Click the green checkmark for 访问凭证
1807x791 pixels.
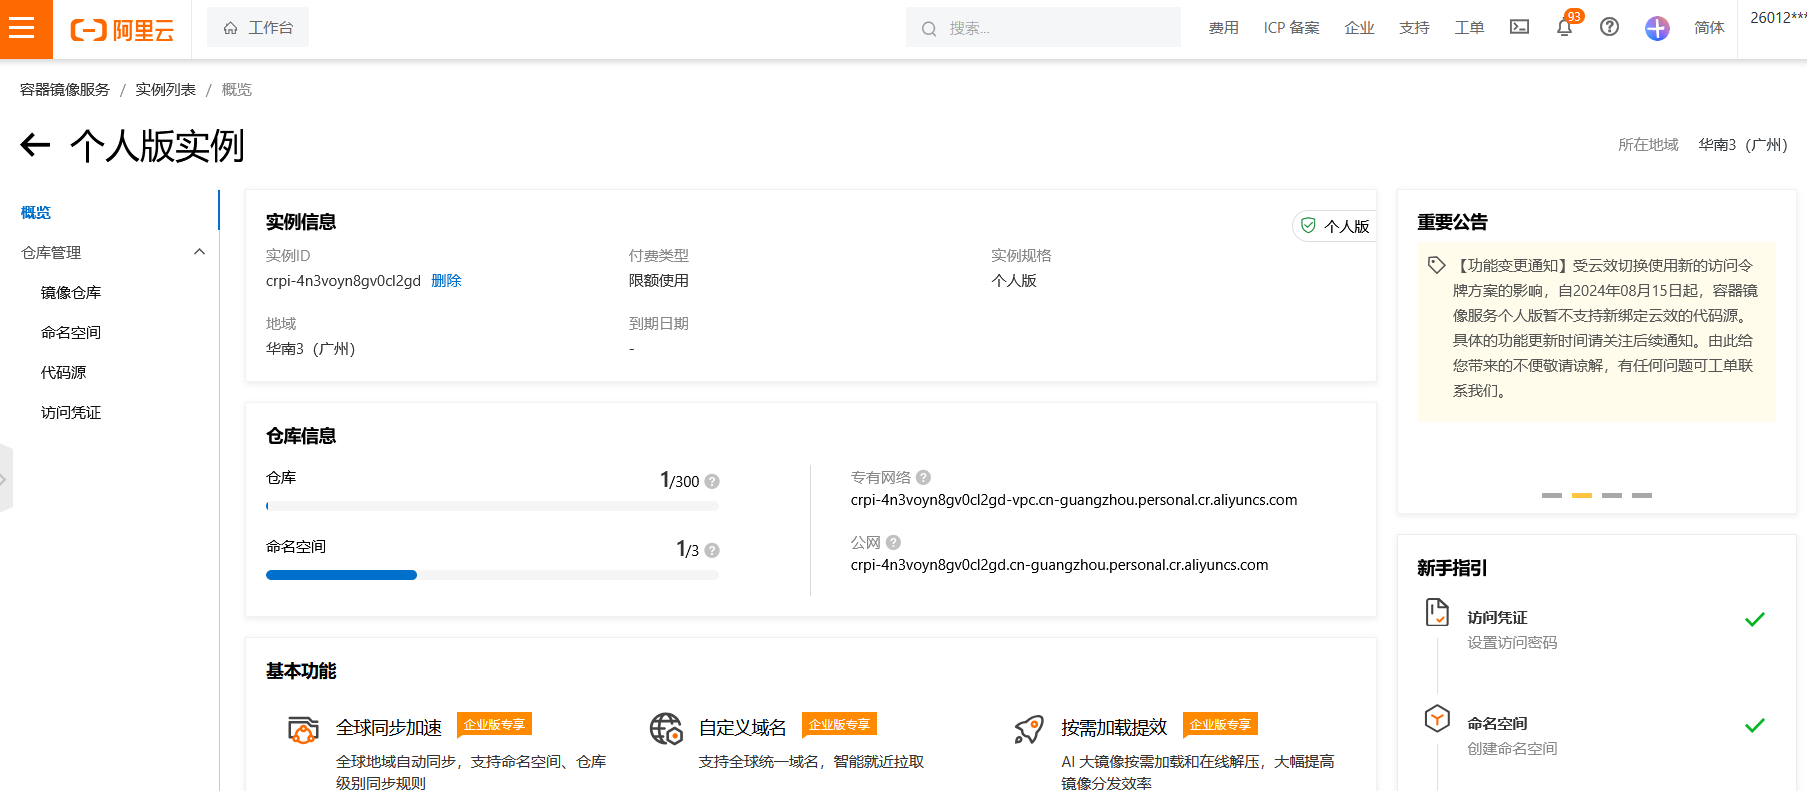pyautogui.click(x=1755, y=620)
